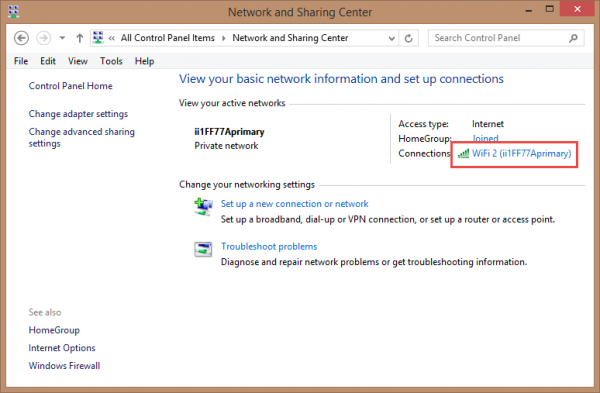
Task: Click the Control Panel icon in address bar
Action: click(x=98, y=38)
